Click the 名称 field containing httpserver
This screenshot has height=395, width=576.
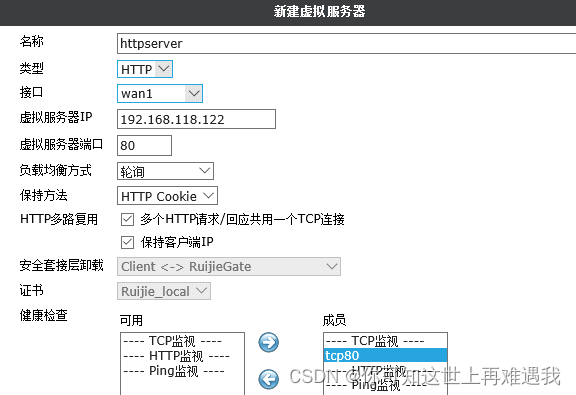click(346, 43)
